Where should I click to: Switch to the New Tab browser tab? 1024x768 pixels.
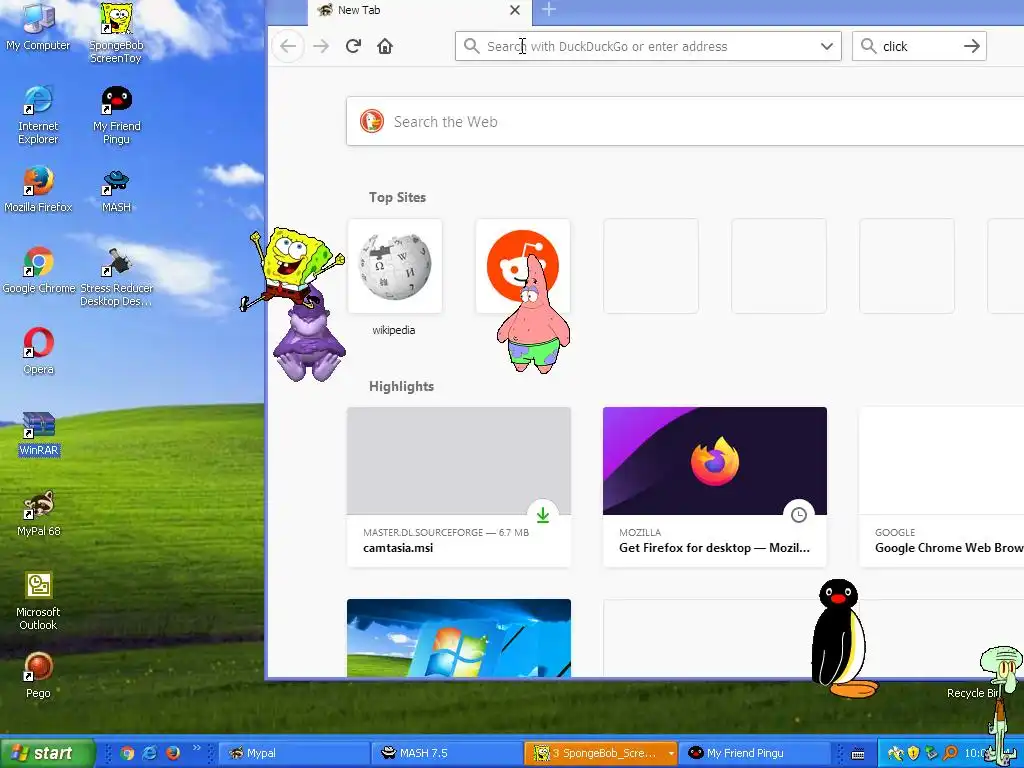419,10
